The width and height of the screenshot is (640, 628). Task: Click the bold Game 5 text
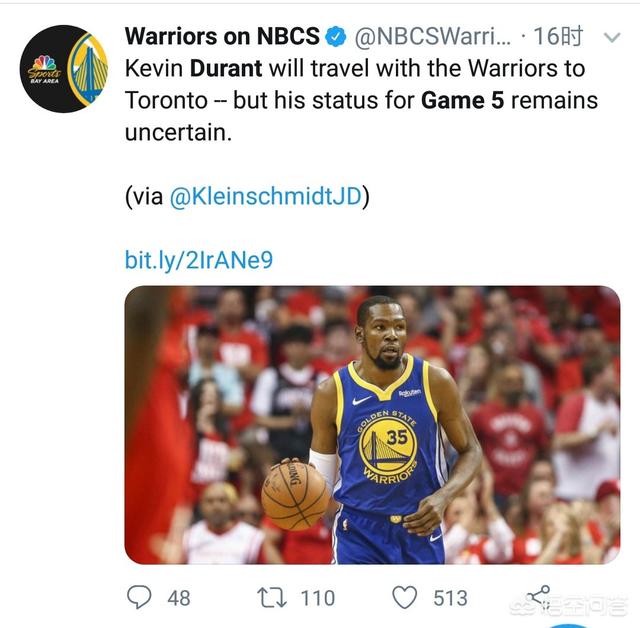467,100
